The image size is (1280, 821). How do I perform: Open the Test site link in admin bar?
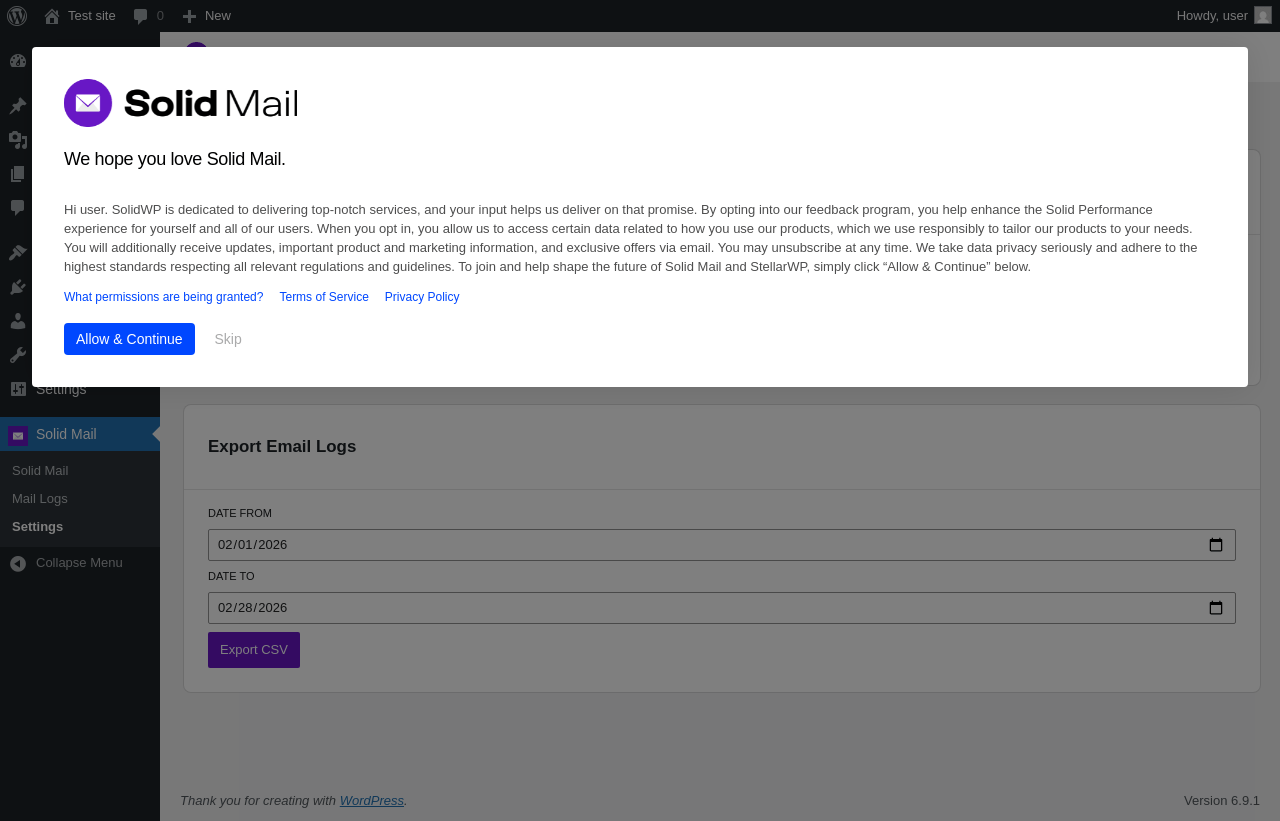[x=80, y=16]
